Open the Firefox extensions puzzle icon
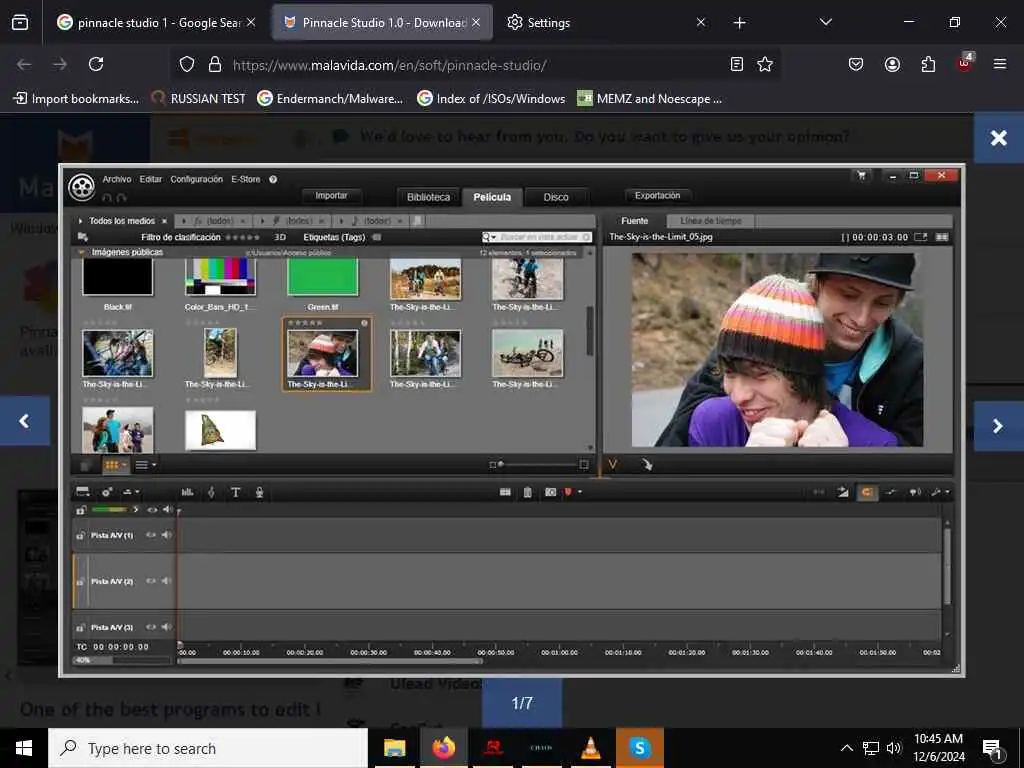This screenshot has height=768, width=1024. click(928, 64)
